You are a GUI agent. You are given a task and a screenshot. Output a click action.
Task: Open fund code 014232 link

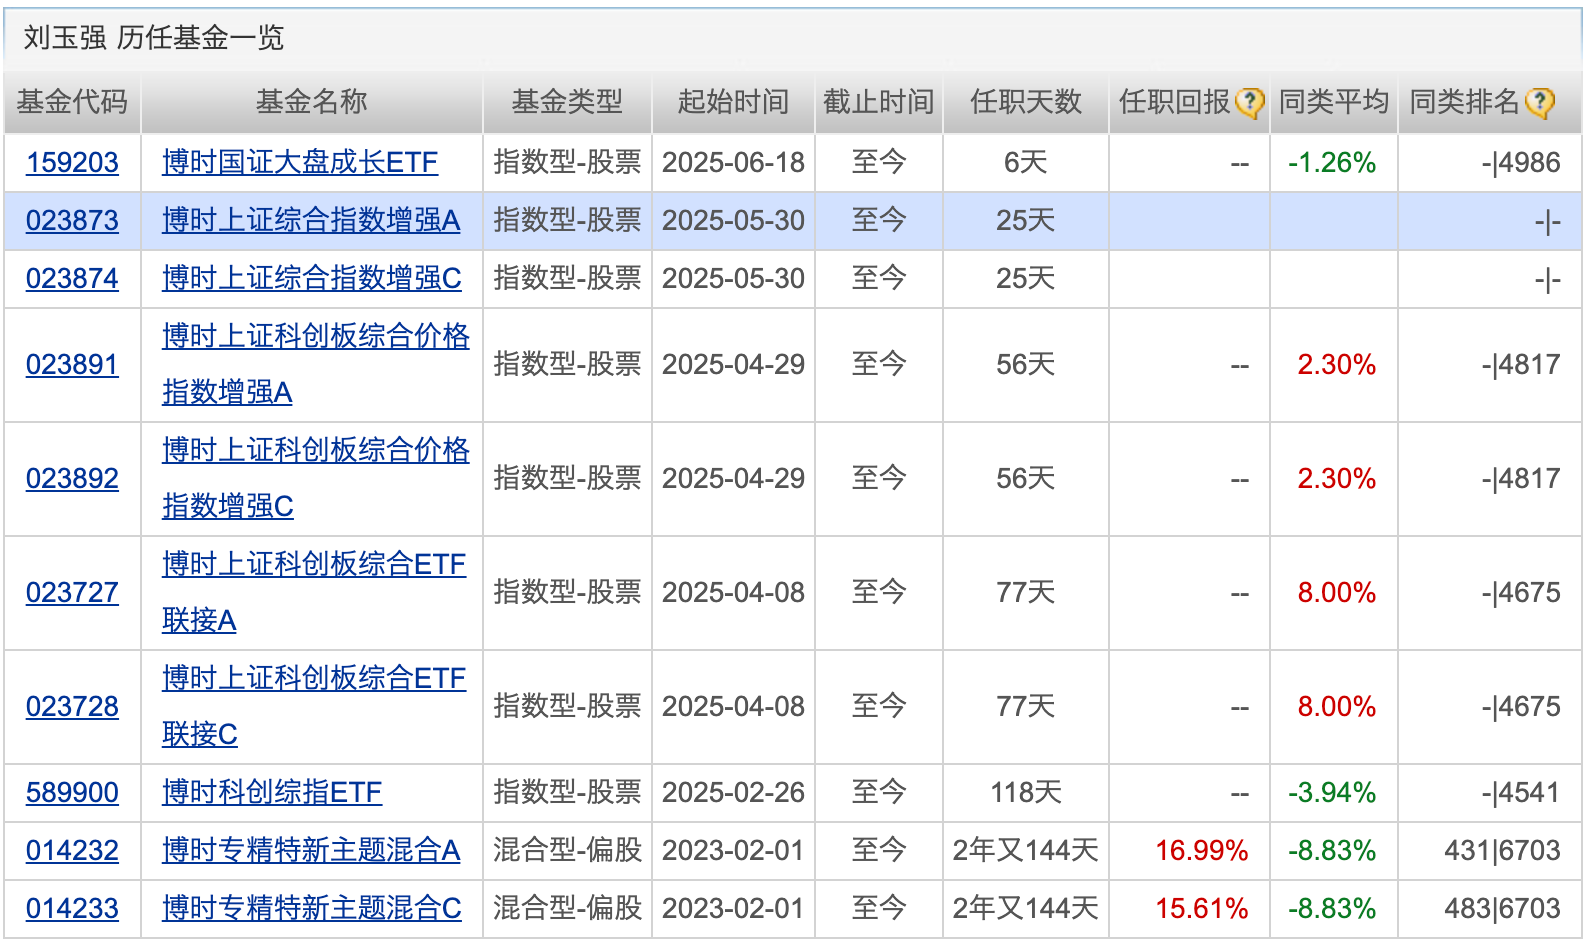point(72,851)
